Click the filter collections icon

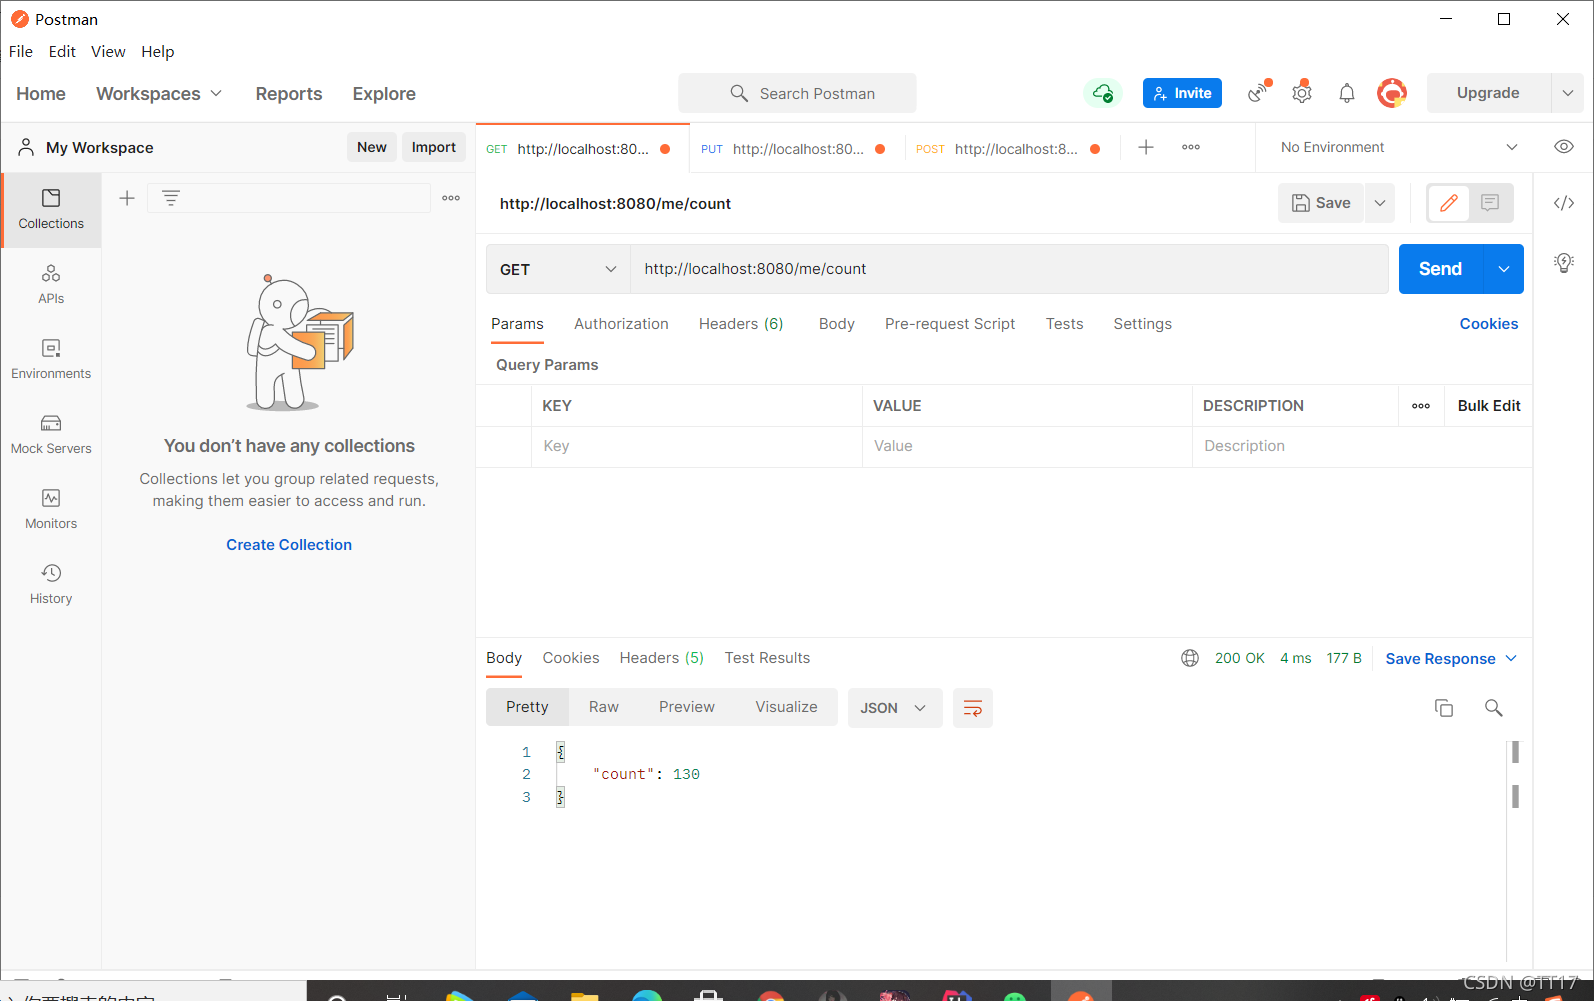point(171,198)
